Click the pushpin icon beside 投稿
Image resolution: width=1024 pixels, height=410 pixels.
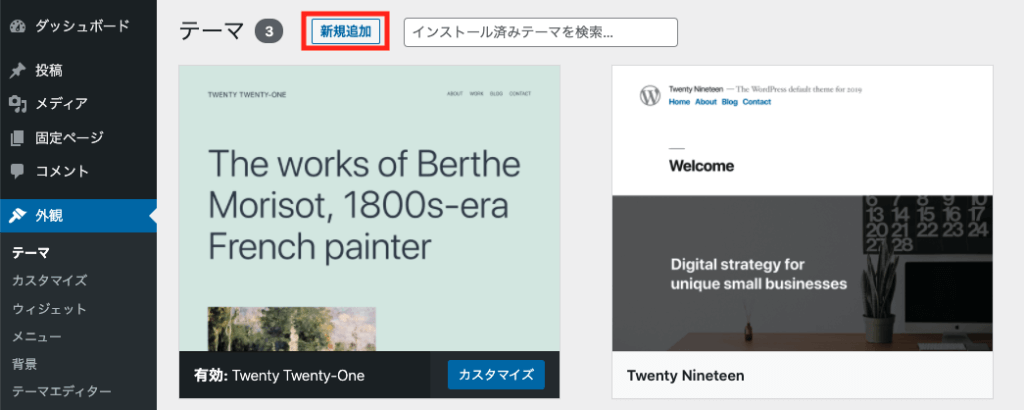pos(17,70)
